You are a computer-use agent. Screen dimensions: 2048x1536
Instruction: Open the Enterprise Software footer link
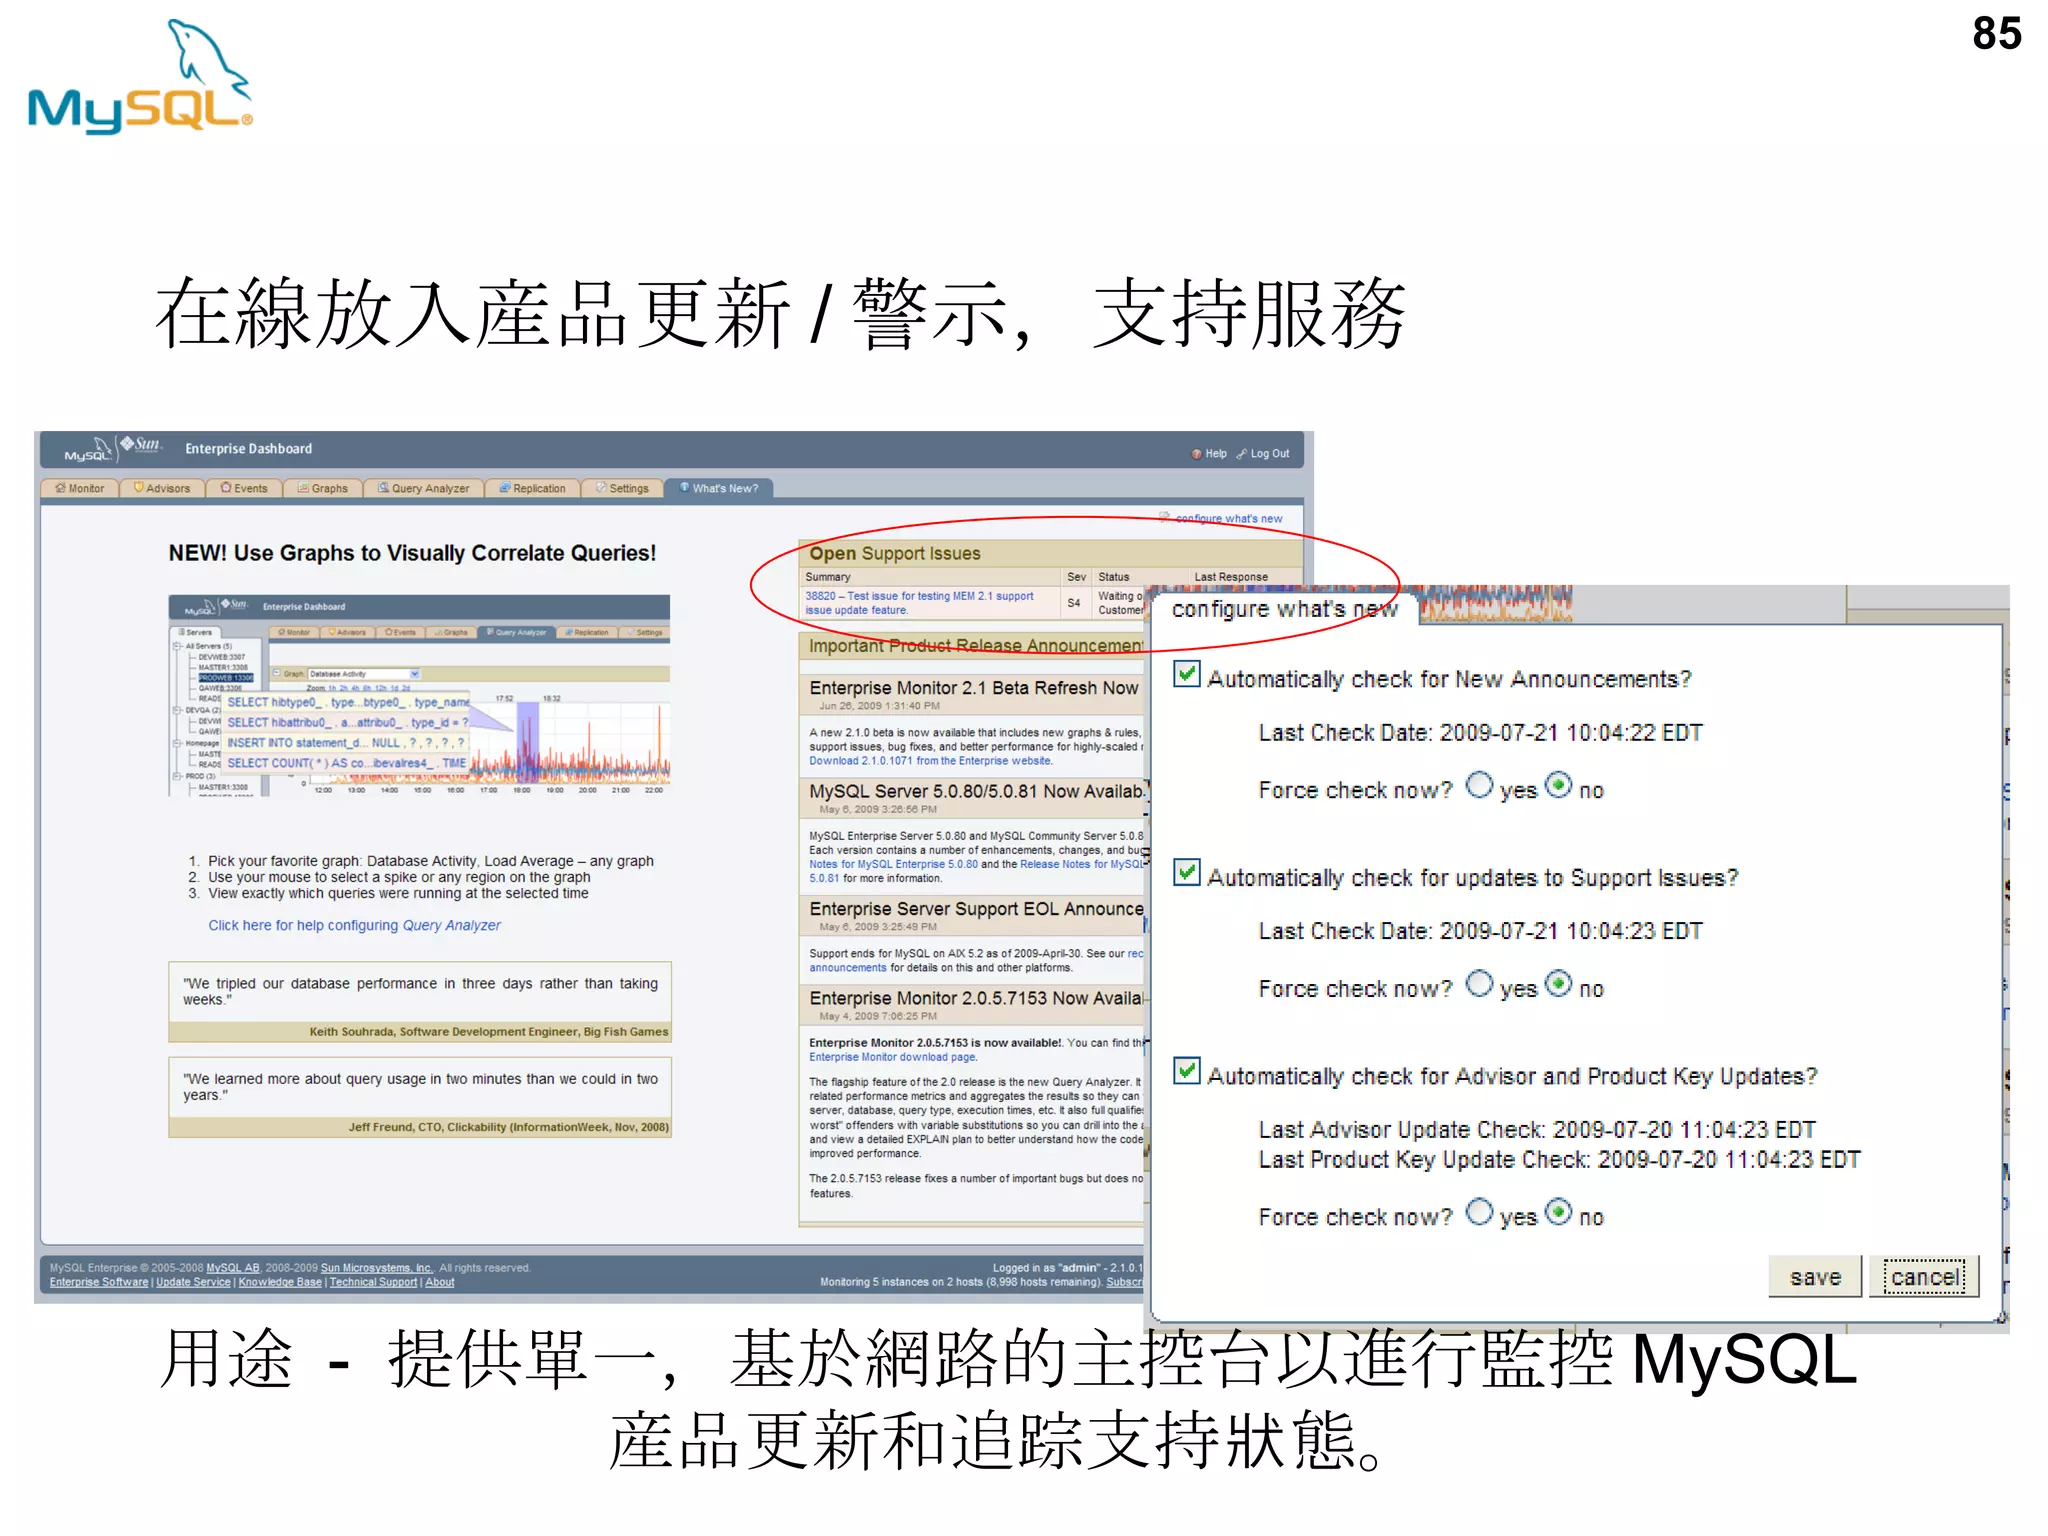[x=99, y=1283]
